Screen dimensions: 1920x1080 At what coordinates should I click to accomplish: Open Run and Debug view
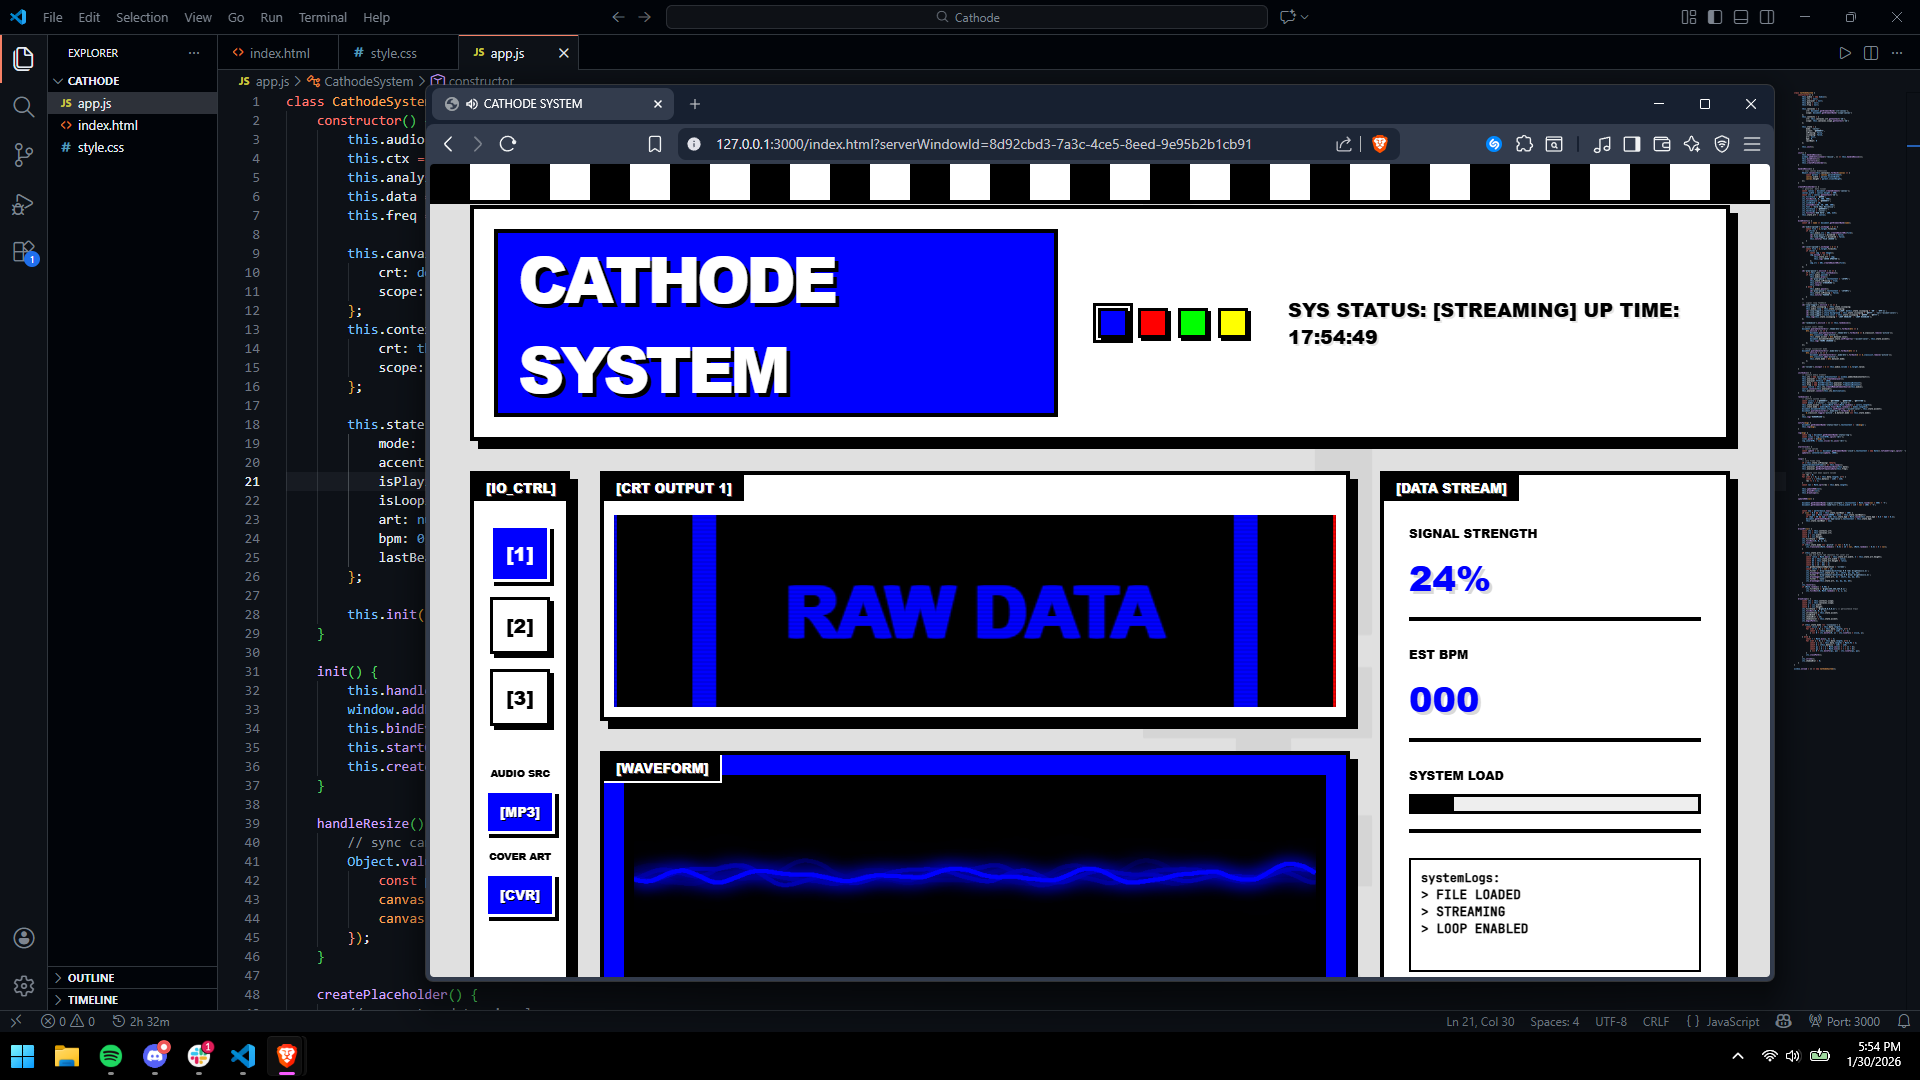(23, 204)
